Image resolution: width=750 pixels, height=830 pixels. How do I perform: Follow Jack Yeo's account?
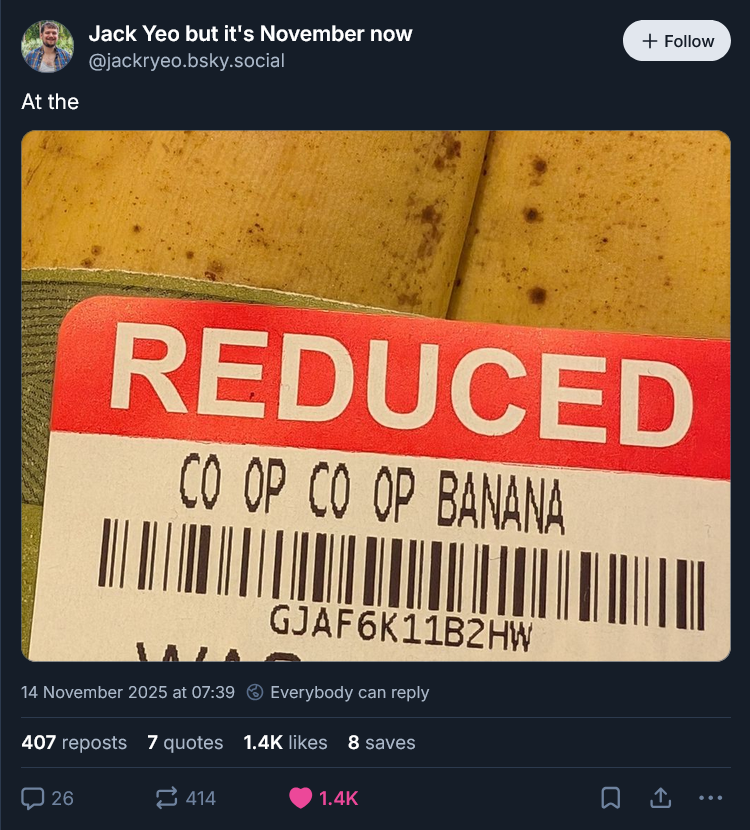pos(677,41)
